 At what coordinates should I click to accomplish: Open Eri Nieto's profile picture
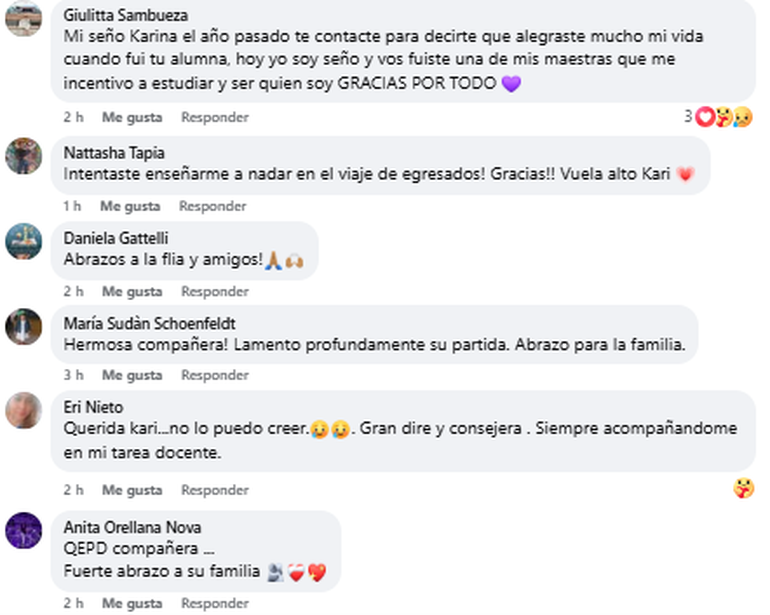point(23,410)
